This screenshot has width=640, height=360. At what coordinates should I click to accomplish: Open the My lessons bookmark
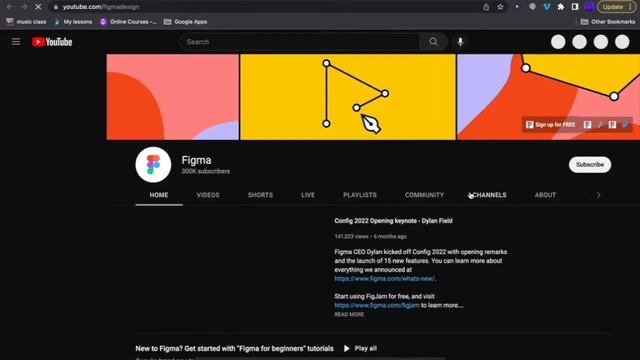click(x=73, y=22)
